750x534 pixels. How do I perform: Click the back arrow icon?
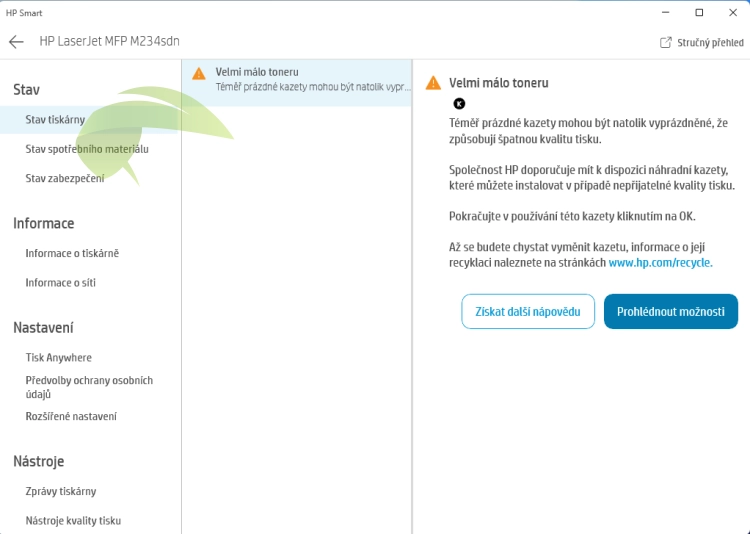click(x=16, y=42)
